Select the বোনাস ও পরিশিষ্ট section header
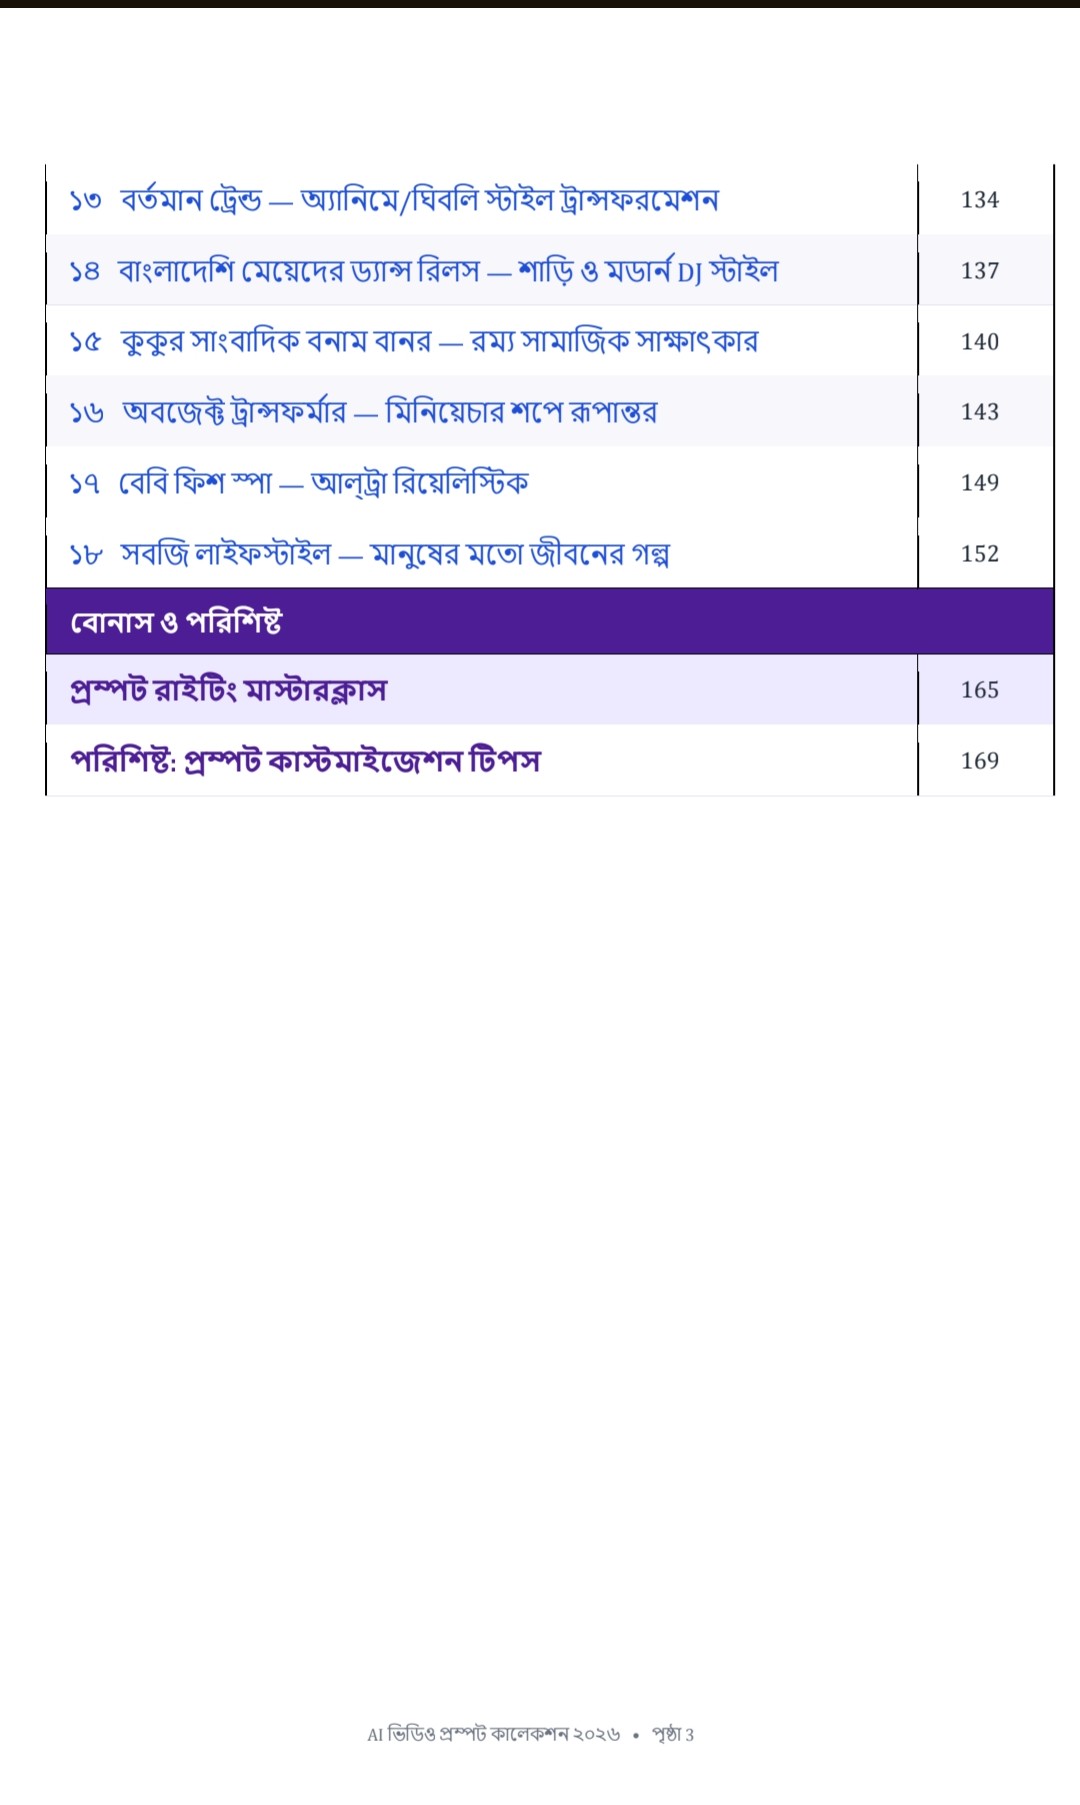Image resolution: width=1080 pixels, height=1805 pixels. (550, 621)
